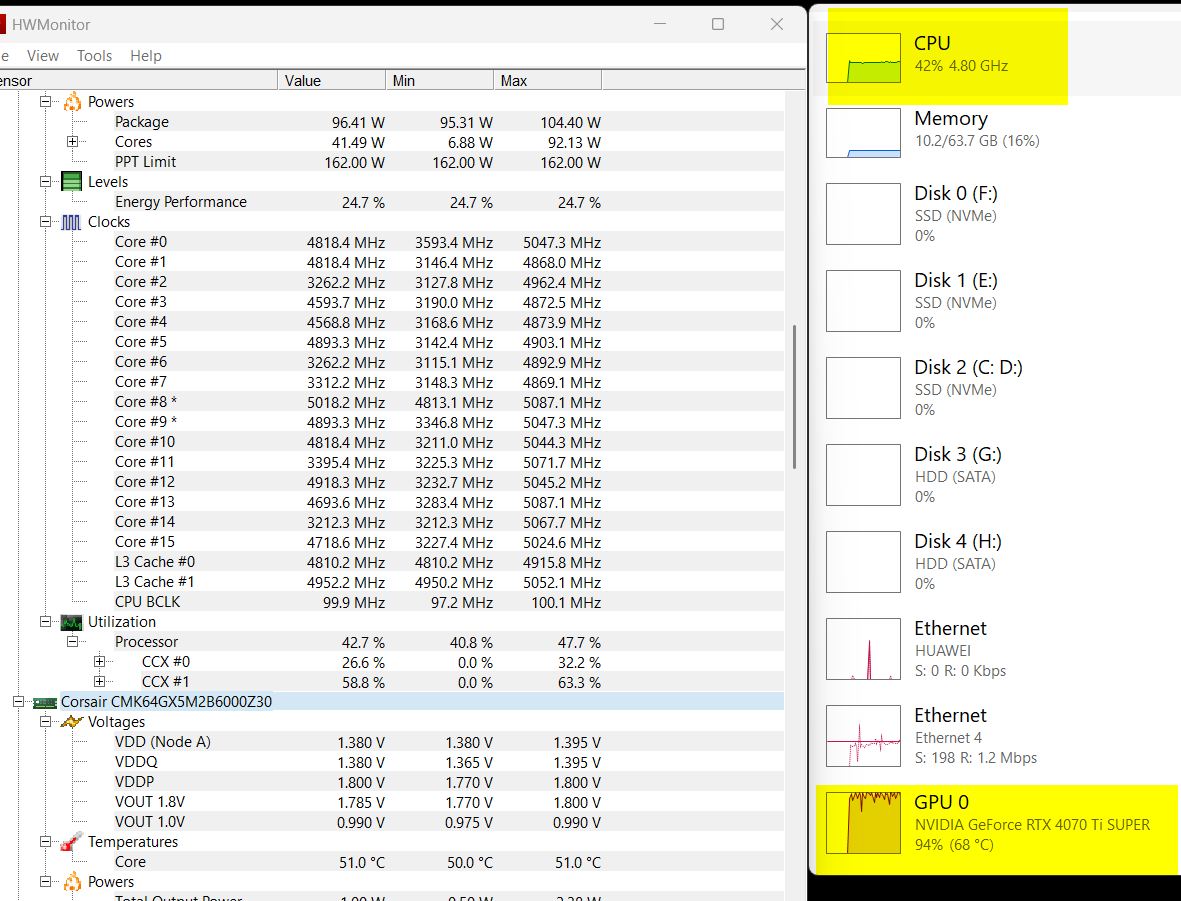
Task: Click the green Levels category icon
Action: pos(72,182)
